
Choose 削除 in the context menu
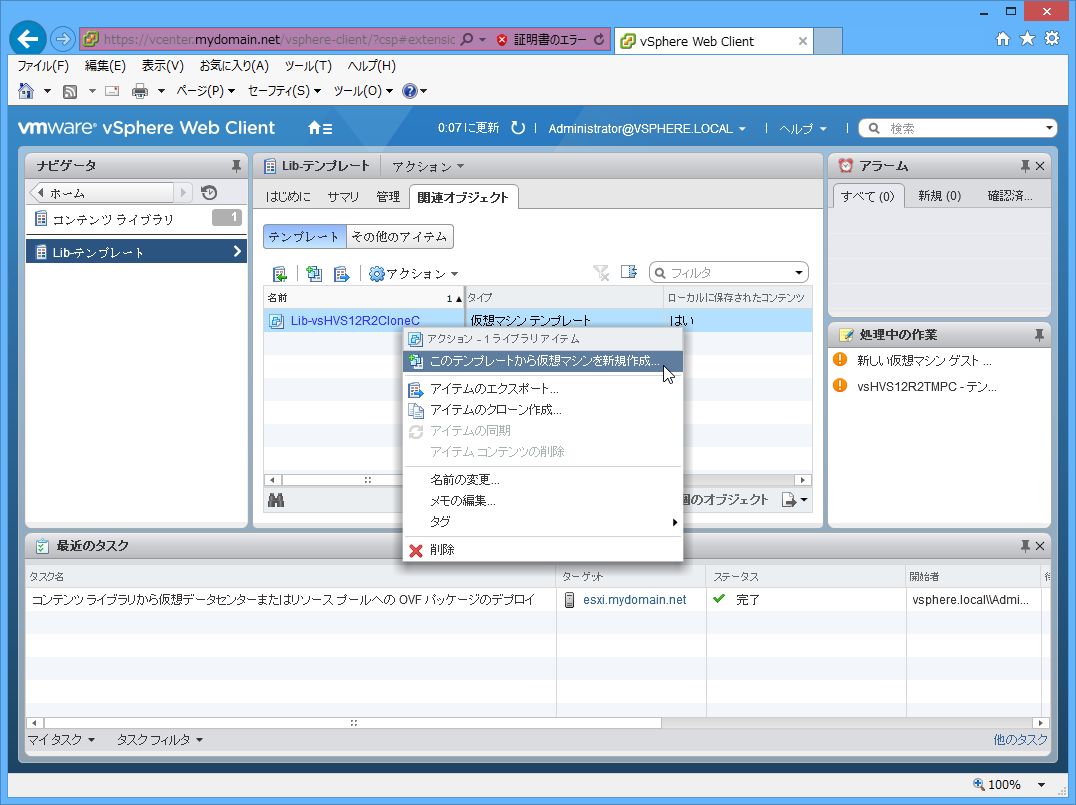pos(442,550)
